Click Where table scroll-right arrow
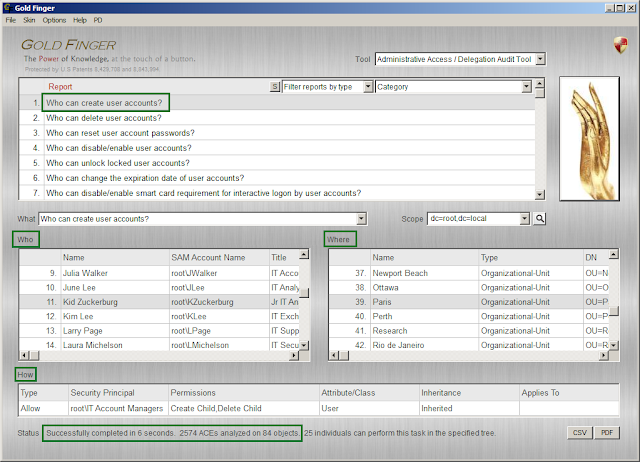The width and height of the screenshot is (640, 462). [x=604, y=355]
